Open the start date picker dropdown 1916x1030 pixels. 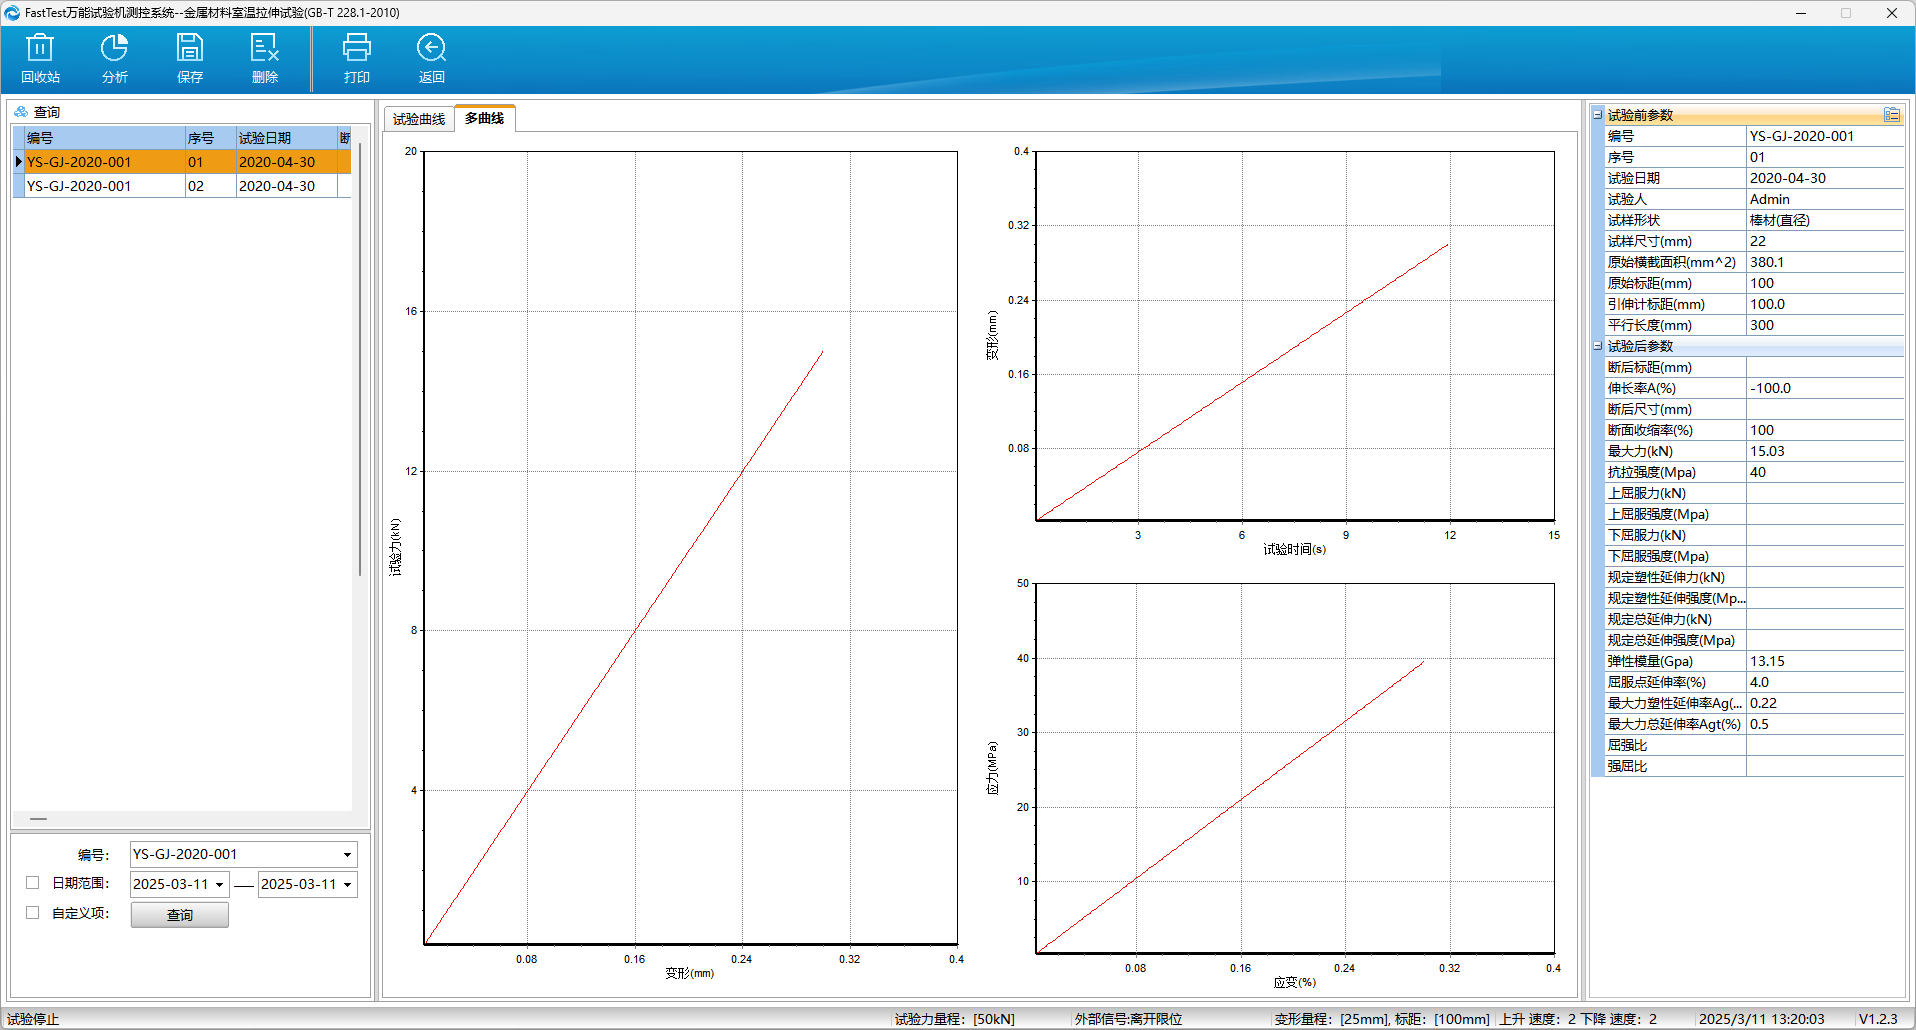pos(219,885)
